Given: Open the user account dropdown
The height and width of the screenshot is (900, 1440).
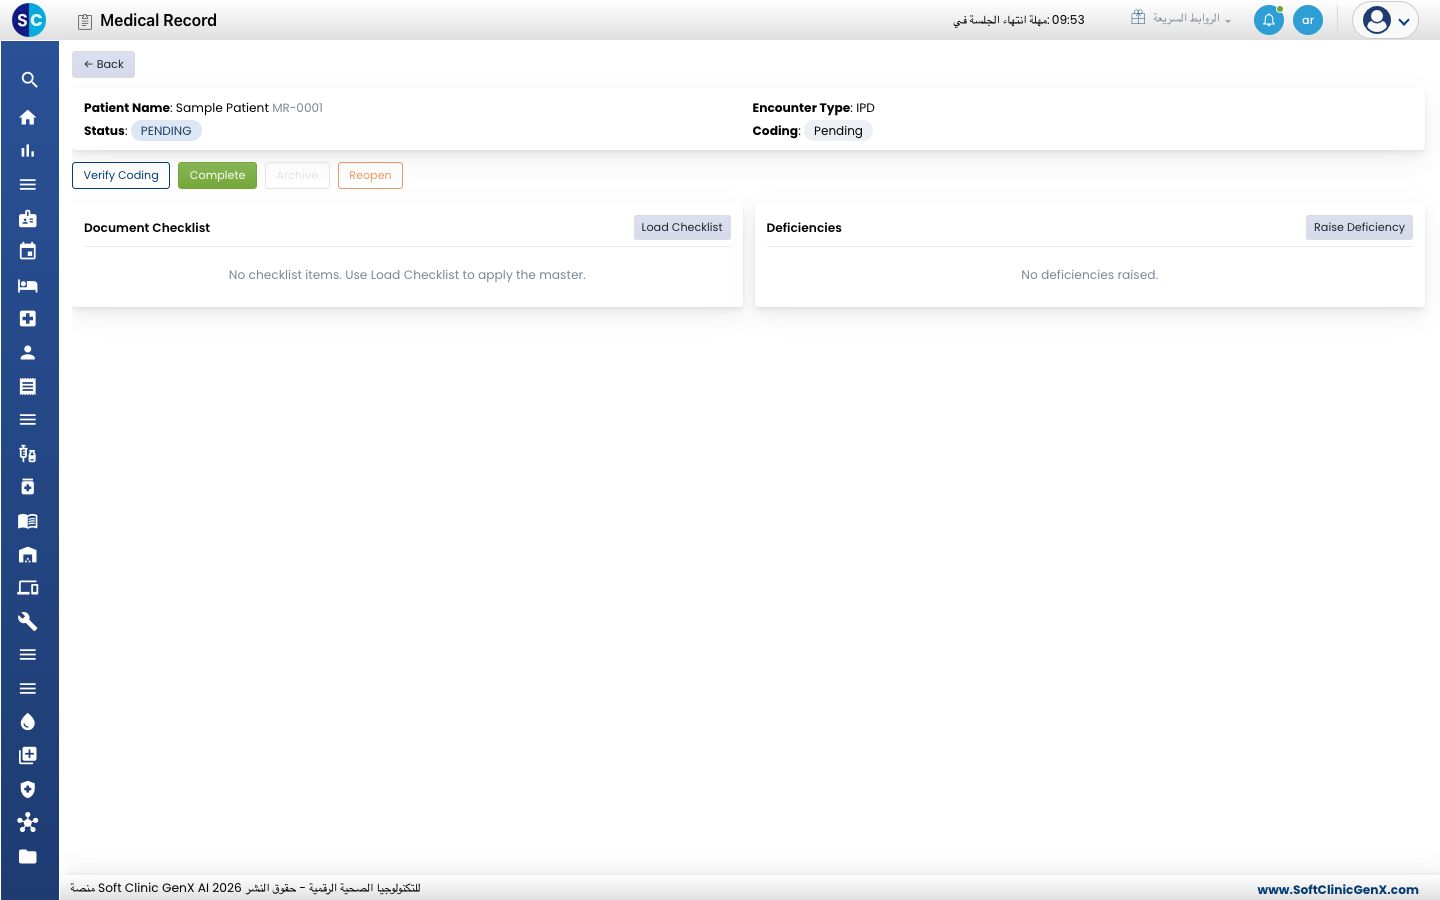Looking at the screenshot, I should click(1386, 20).
